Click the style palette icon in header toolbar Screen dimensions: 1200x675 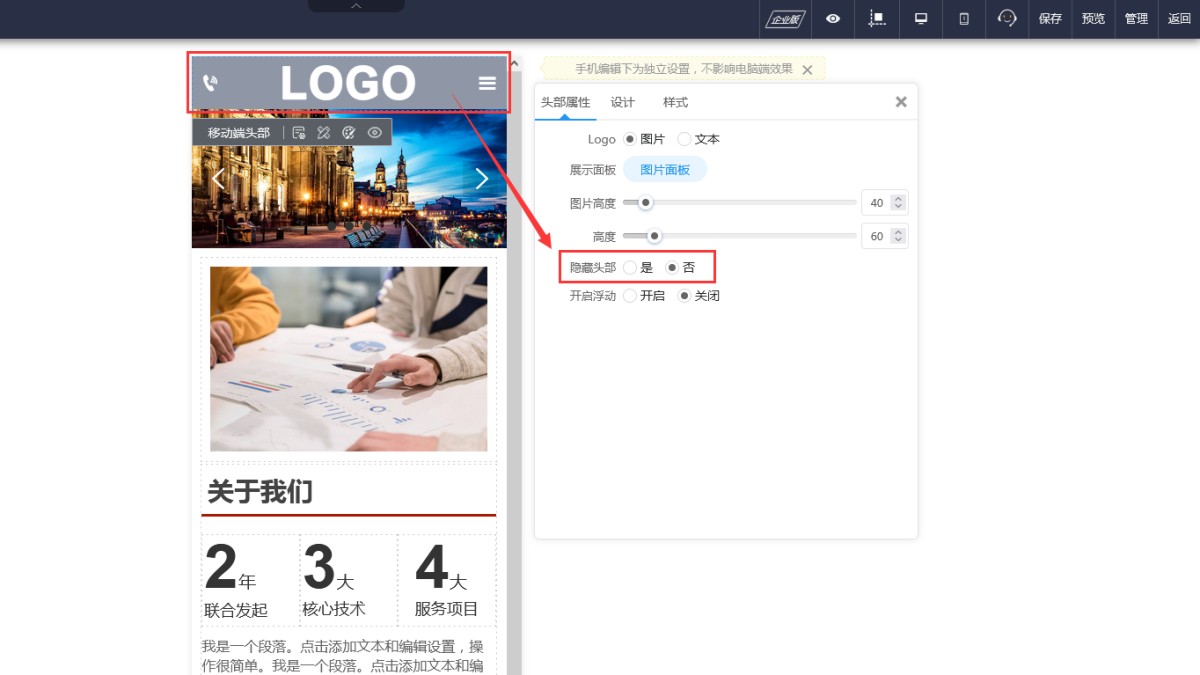click(x=349, y=133)
